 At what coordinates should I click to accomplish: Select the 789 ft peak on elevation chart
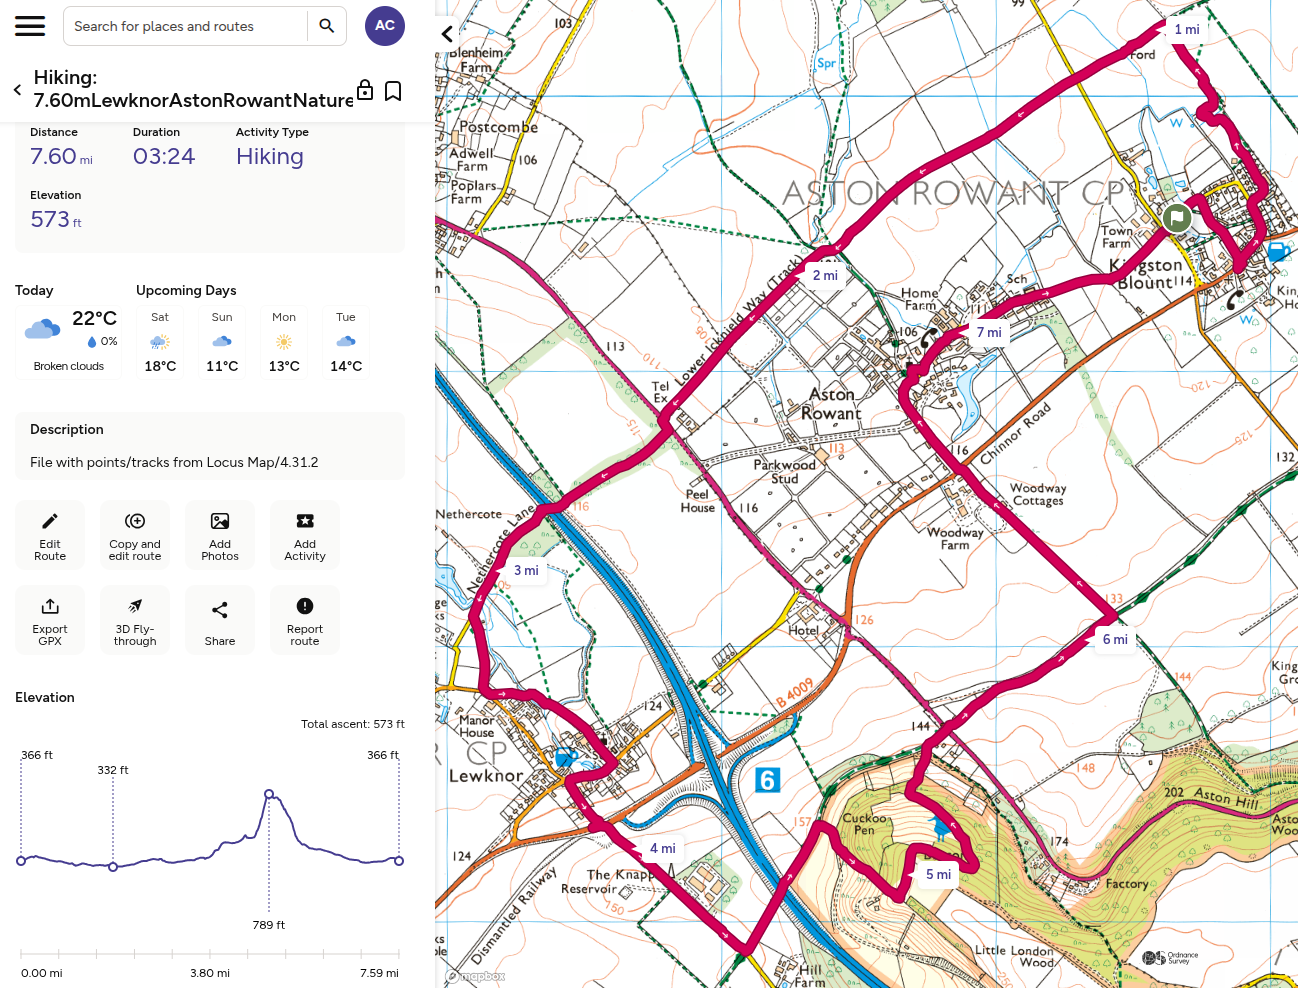point(269,794)
